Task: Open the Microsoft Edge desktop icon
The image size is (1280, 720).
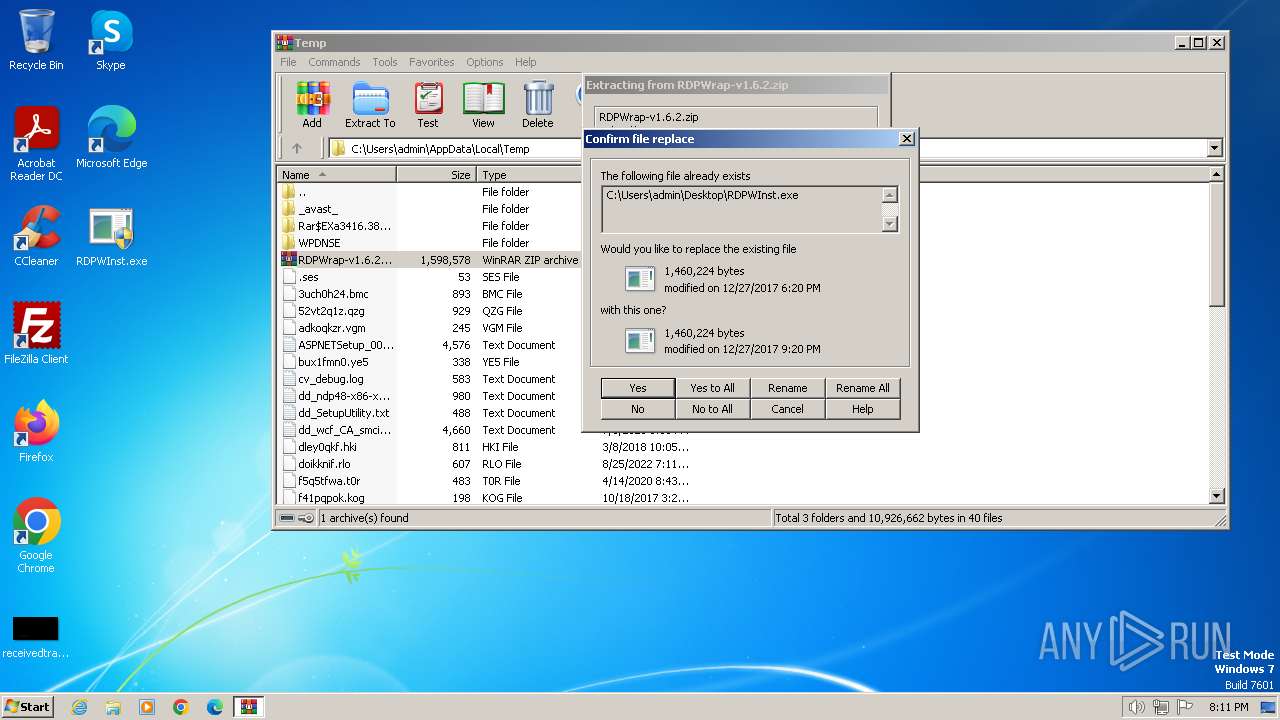Action: click(x=111, y=137)
